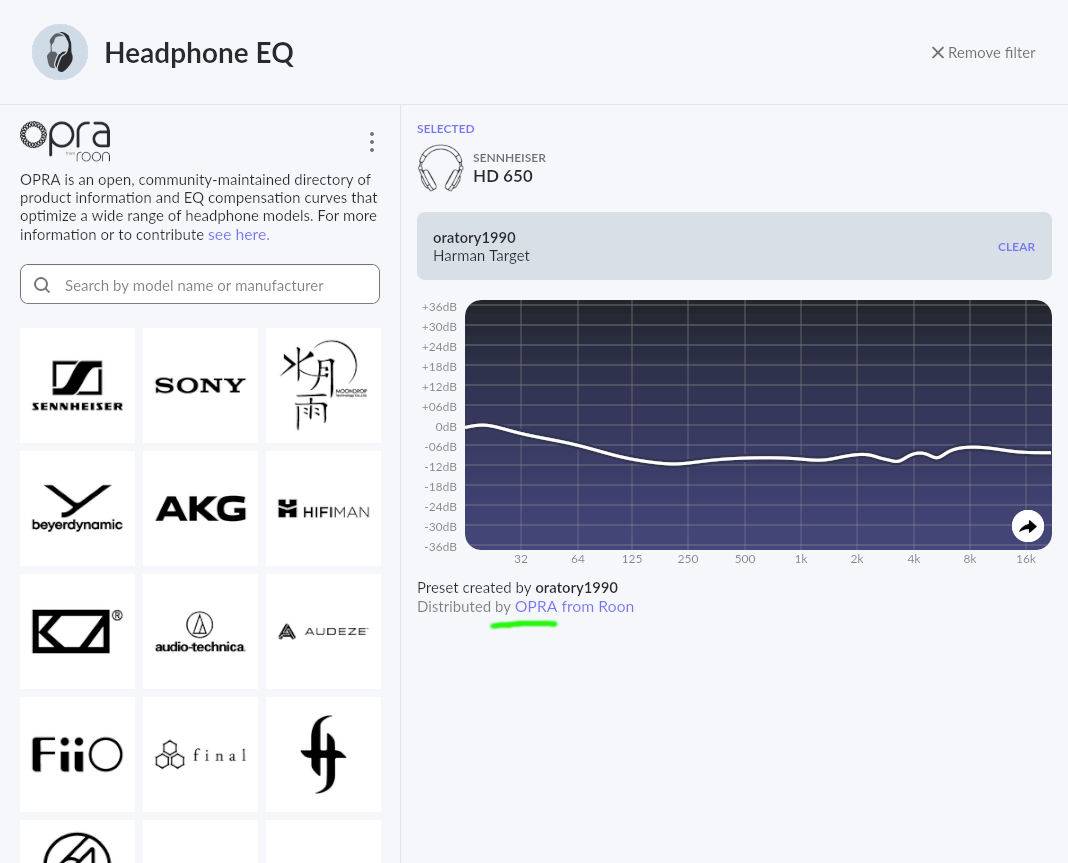
Task: Open the OPRA three-dot options menu
Action: pos(371,142)
